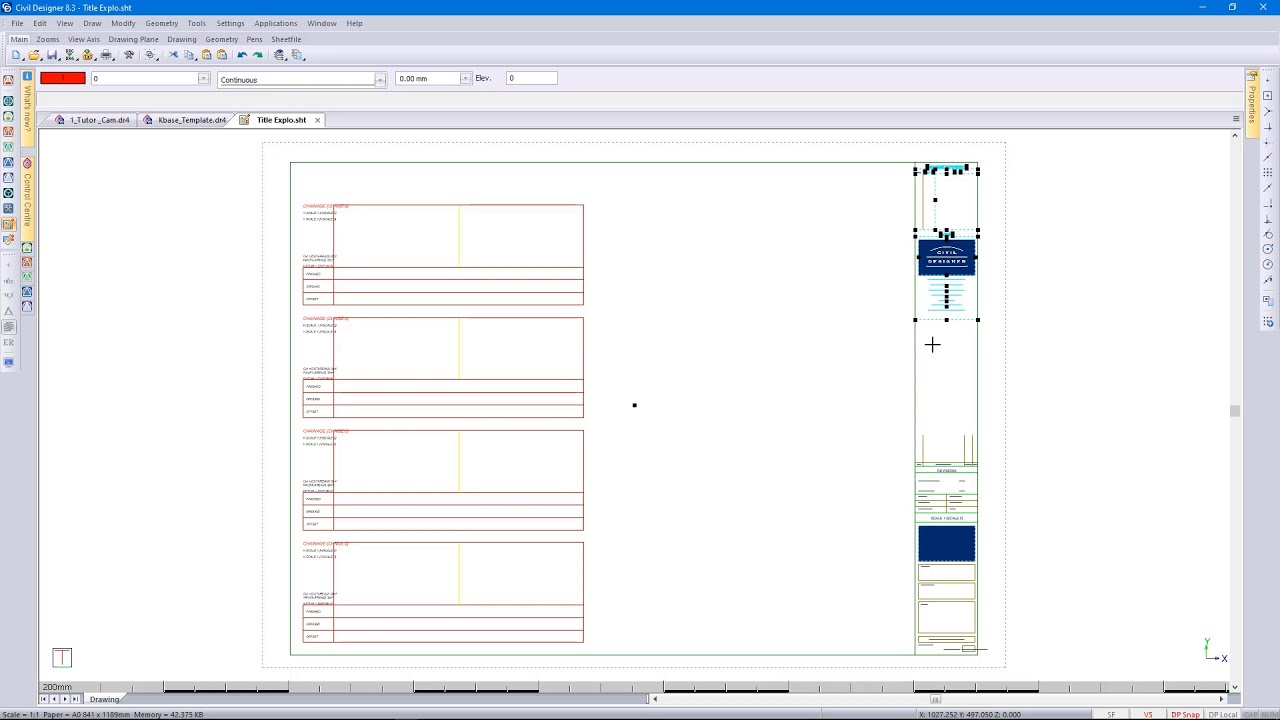1280x720 pixels.
Task: Click the Copy icon in toolbar
Action: click(x=190, y=55)
